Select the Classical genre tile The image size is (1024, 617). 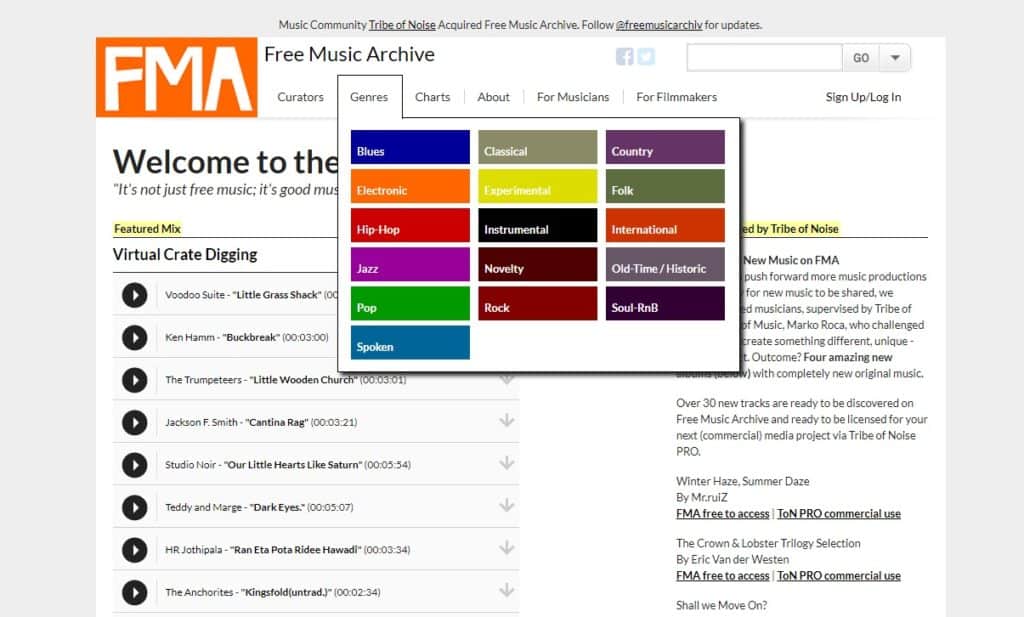coord(537,147)
